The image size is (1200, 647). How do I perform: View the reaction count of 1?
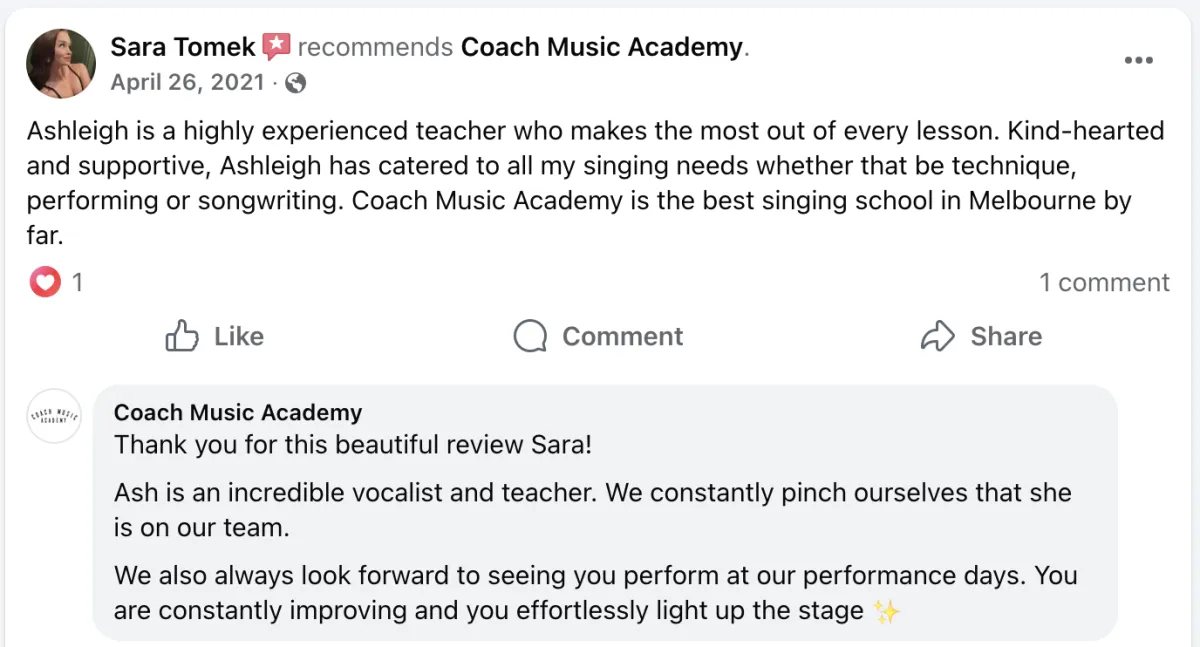tap(77, 283)
